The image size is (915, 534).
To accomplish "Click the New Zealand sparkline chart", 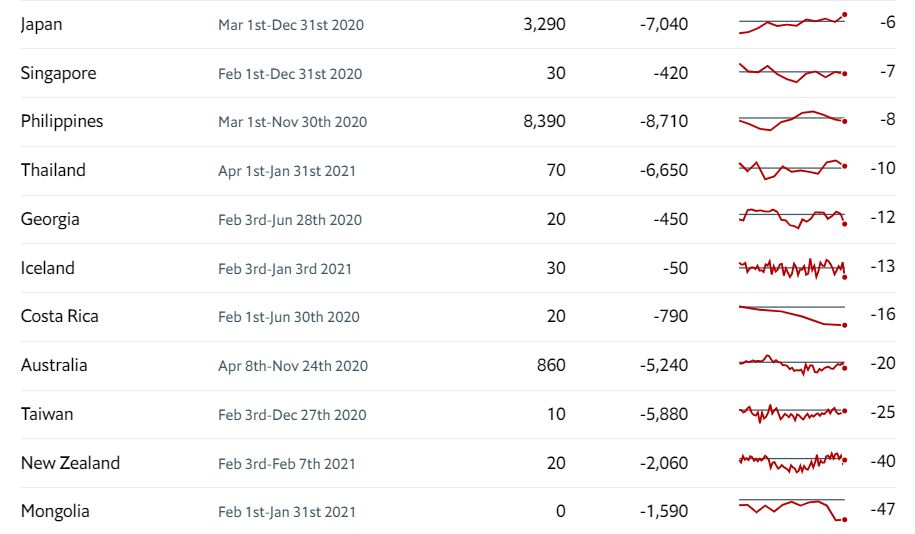I will click(792, 462).
